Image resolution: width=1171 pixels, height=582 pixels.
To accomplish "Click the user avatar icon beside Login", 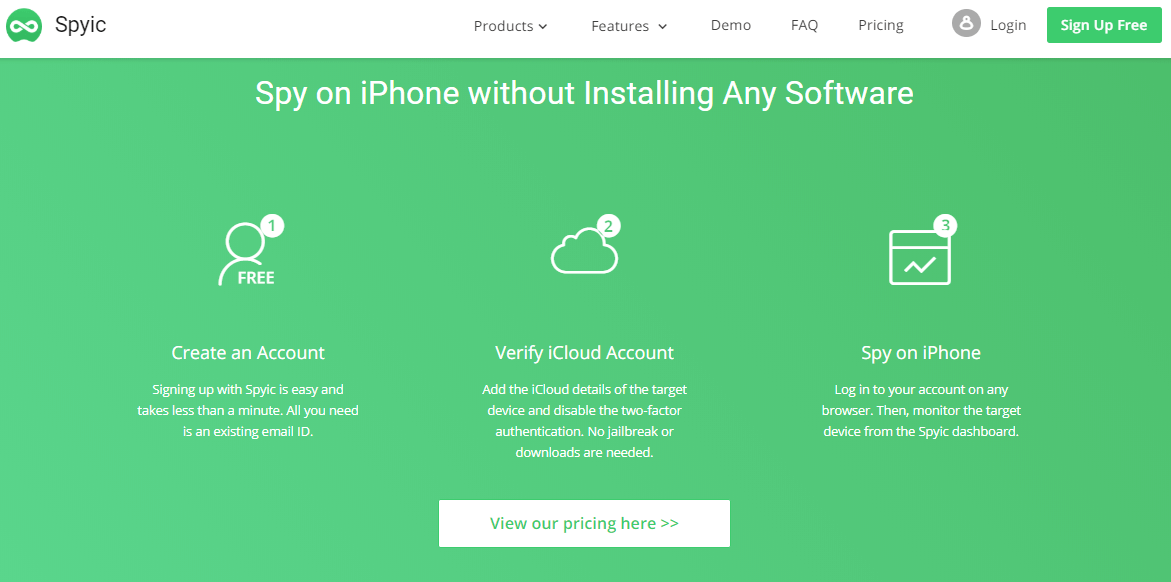I will (966, 24).
